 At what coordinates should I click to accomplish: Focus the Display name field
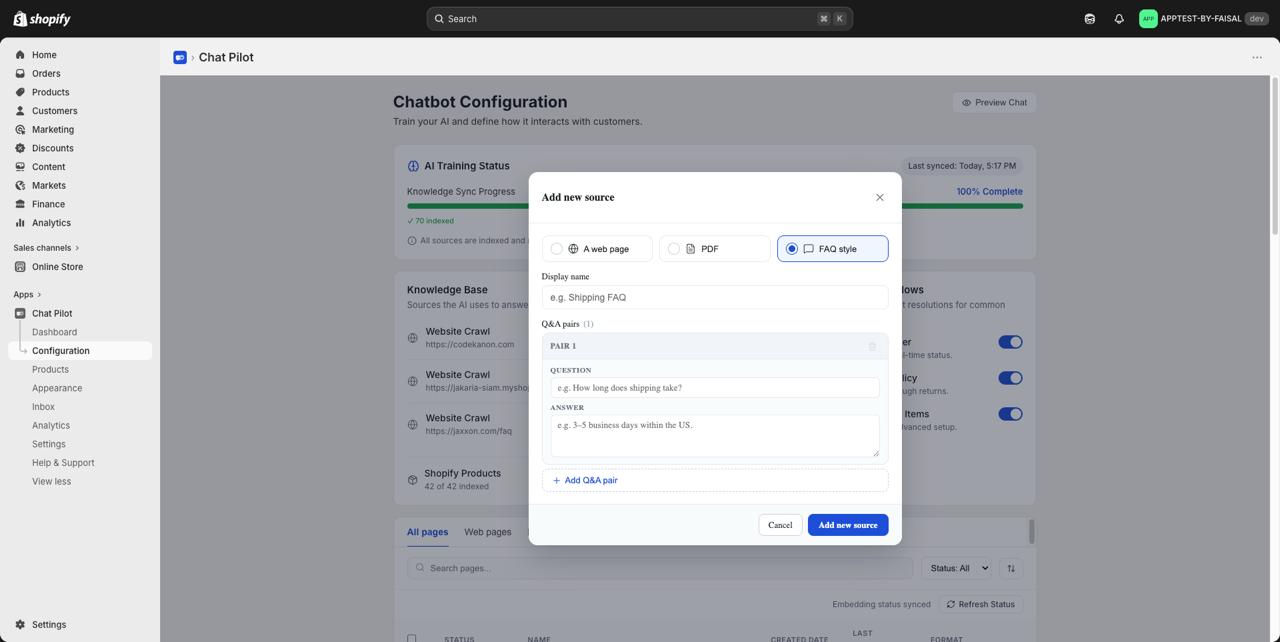point(715,297)
